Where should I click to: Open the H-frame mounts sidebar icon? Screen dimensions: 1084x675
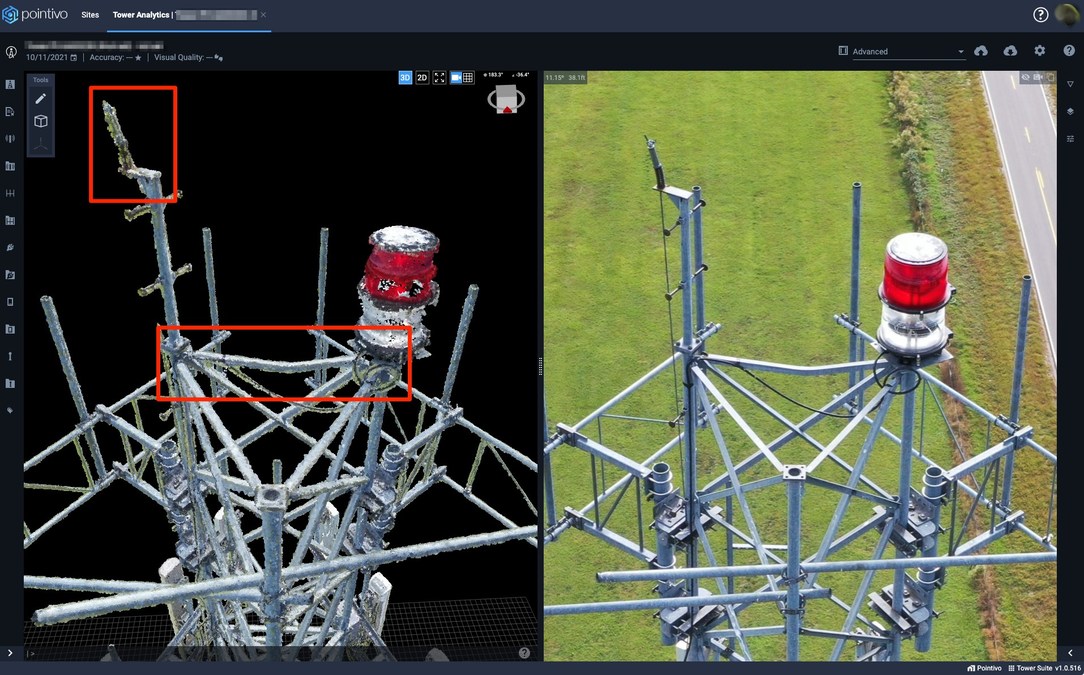(x=10, y=194)
